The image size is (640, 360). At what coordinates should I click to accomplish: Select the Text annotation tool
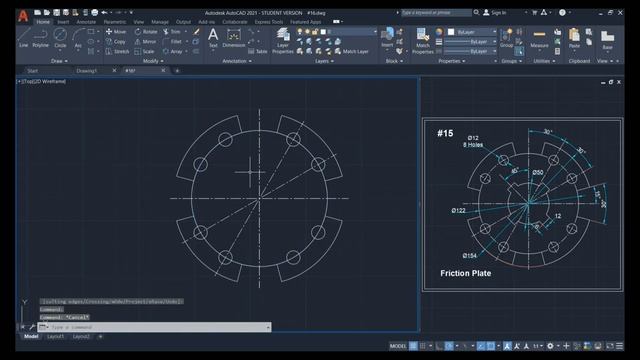coord(213,38)
